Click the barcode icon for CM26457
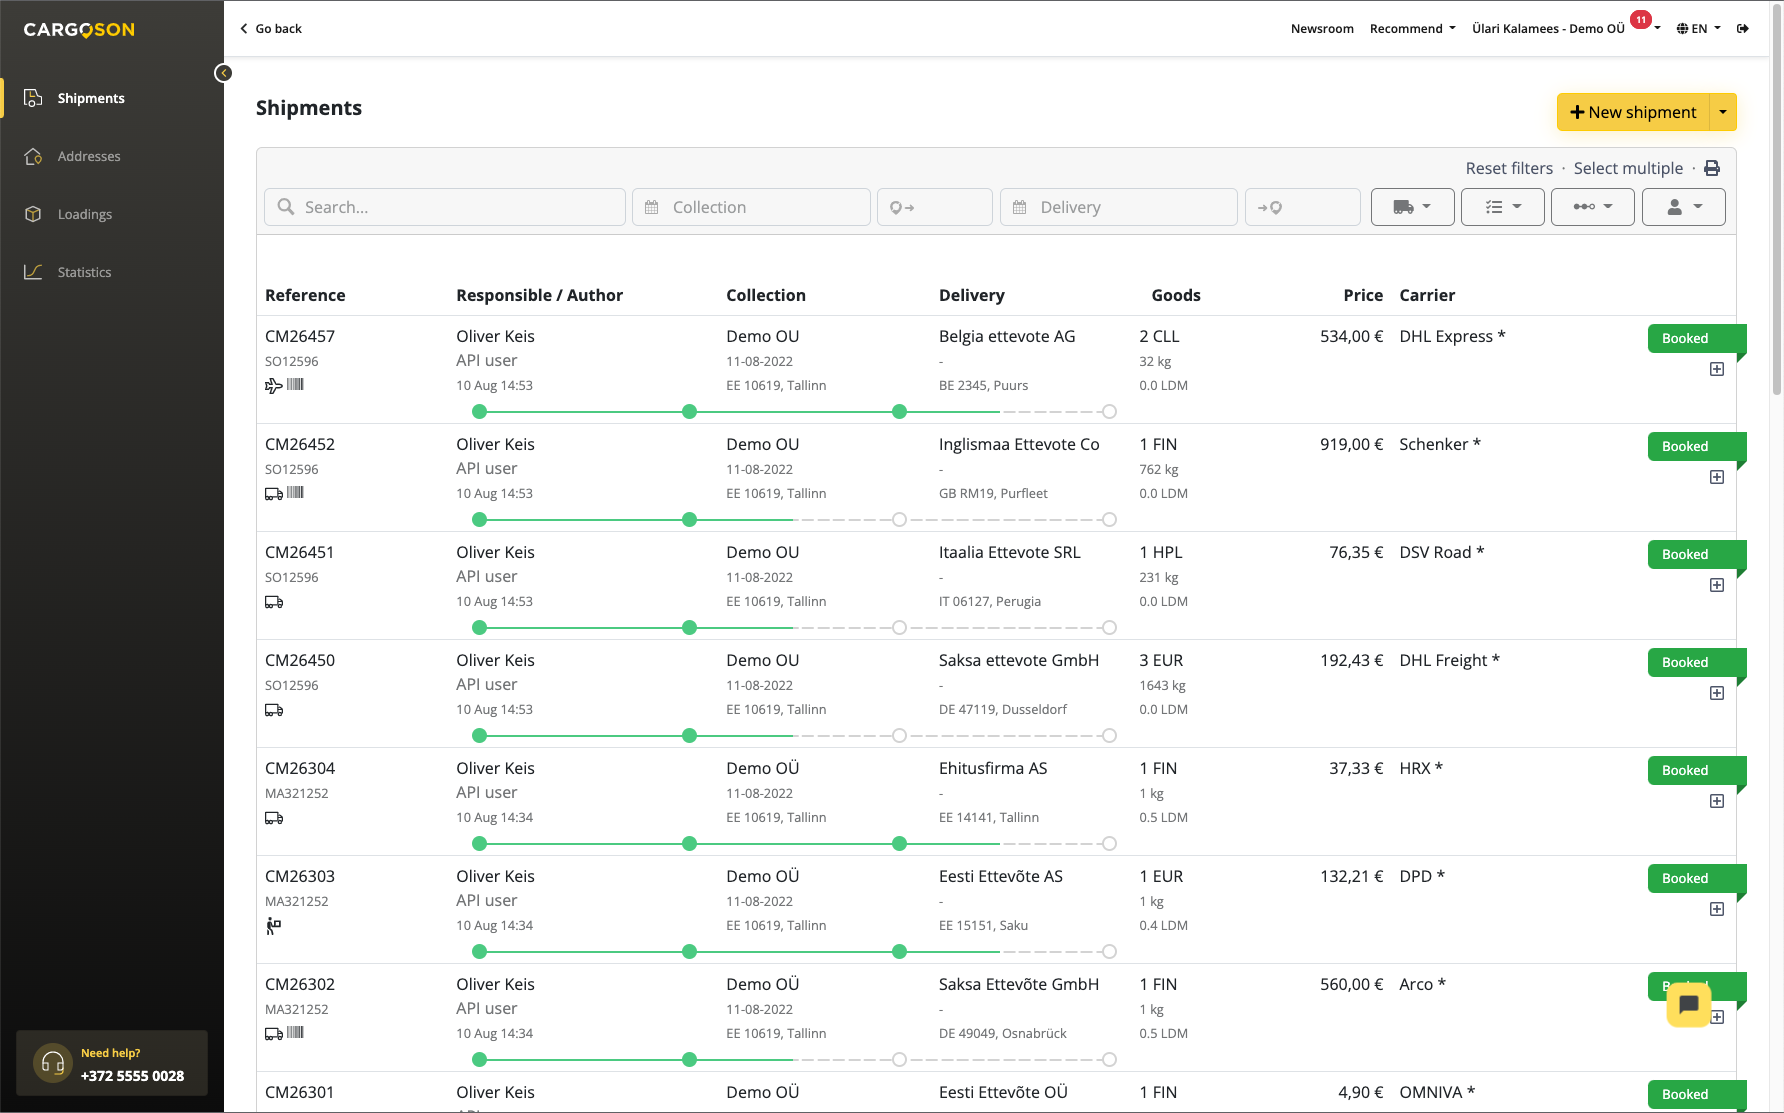1784x1113 pixels. pos(295,384)
